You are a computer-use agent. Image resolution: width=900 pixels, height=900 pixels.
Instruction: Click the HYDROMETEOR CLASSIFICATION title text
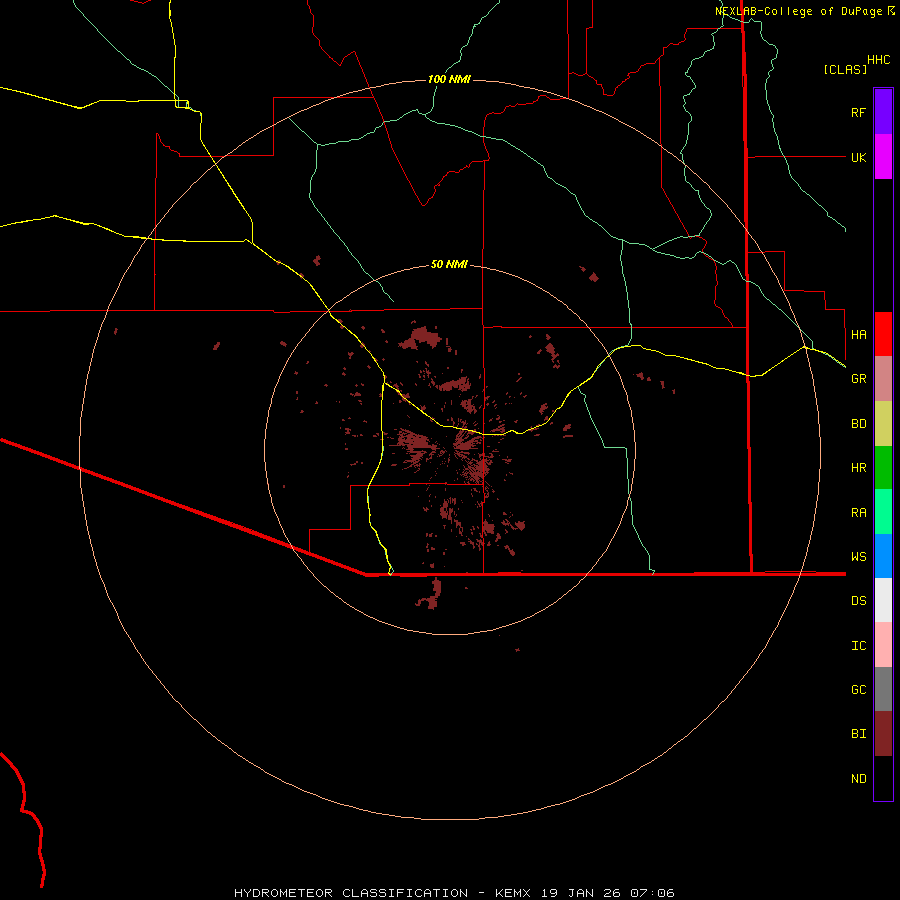pyautogui.click(x=351, y=893)
